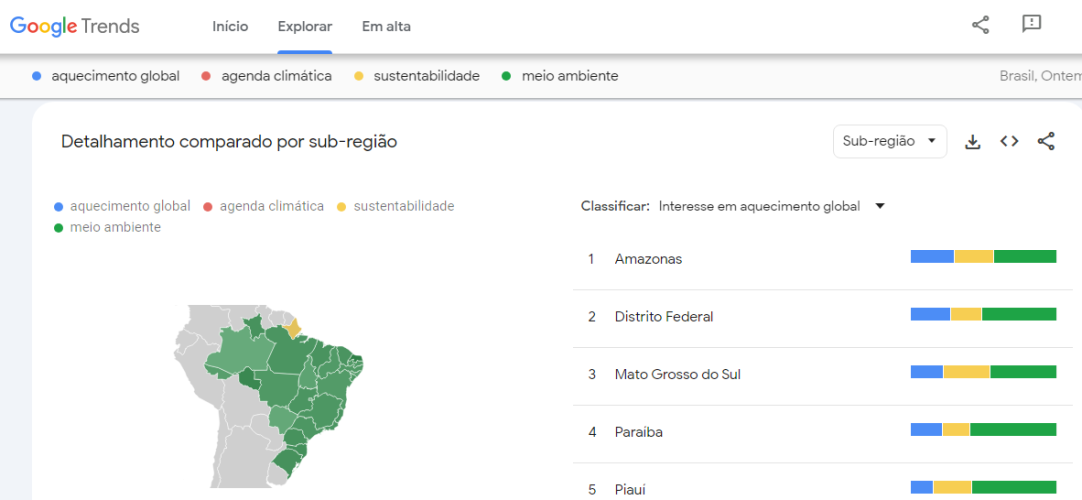Screen dimensions: 1082x500
Task: Click the share icon in top header
Action: point(980,26)
